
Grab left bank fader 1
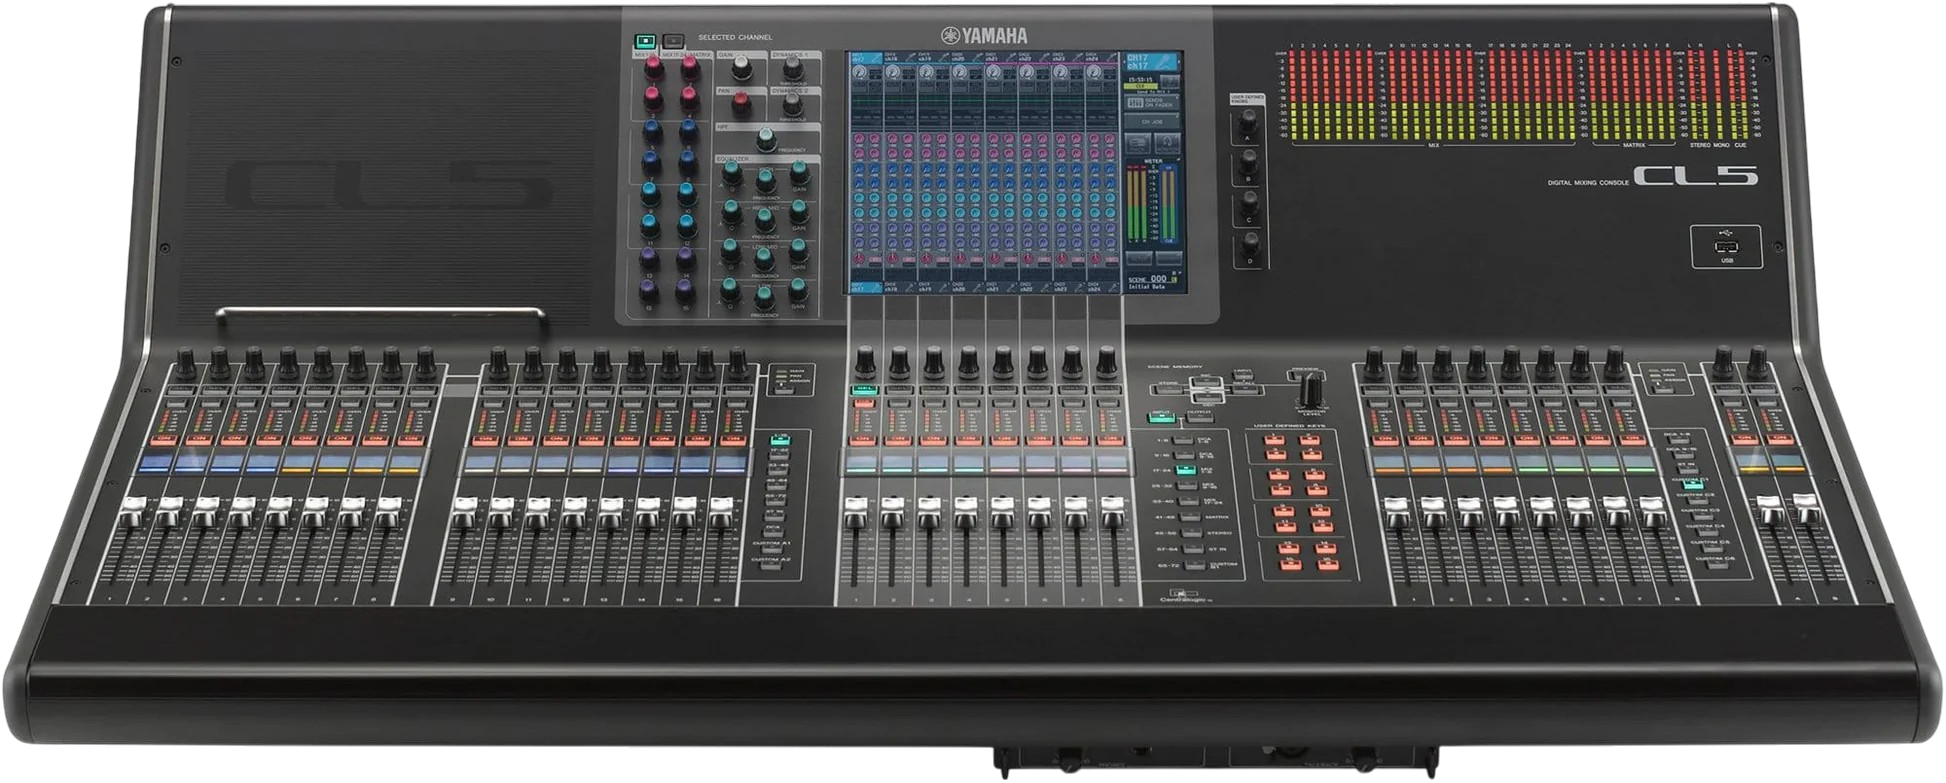click(131, 512)
